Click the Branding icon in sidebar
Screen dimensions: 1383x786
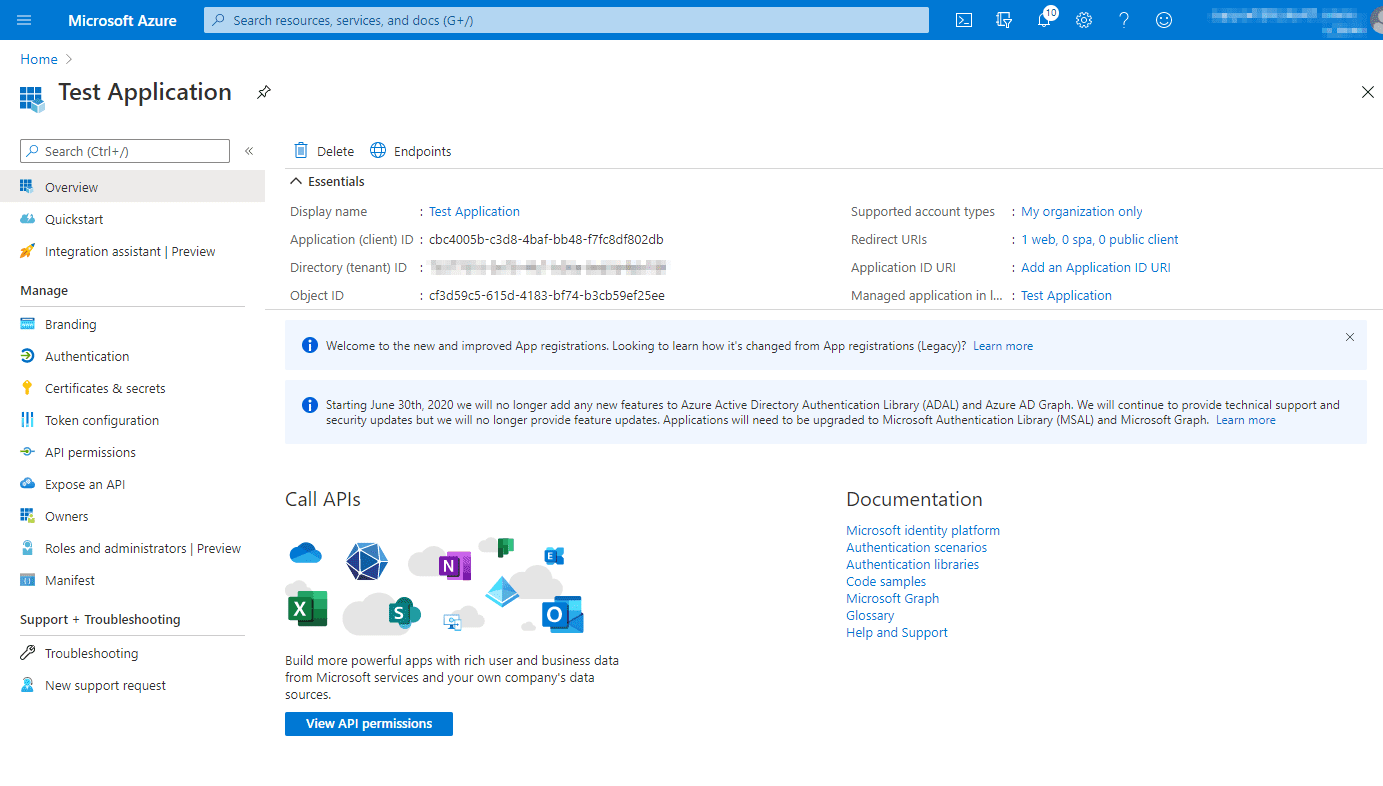(x=27, y=324)
